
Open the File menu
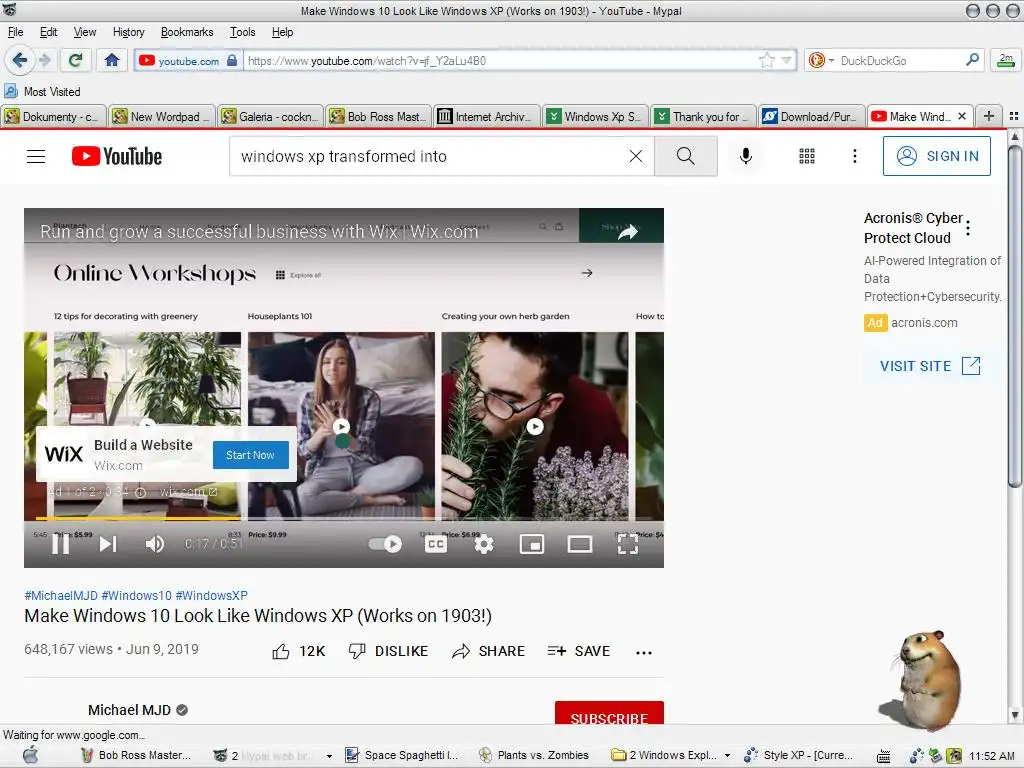point(16,32)
